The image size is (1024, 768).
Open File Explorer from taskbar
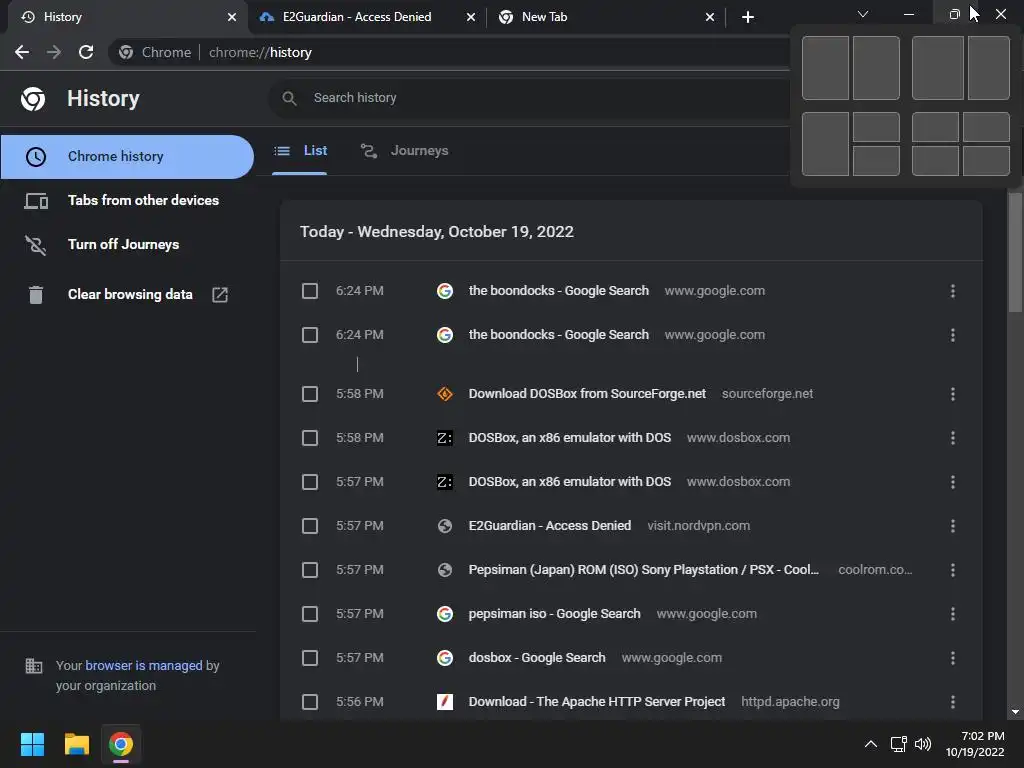tap(76, 744)
